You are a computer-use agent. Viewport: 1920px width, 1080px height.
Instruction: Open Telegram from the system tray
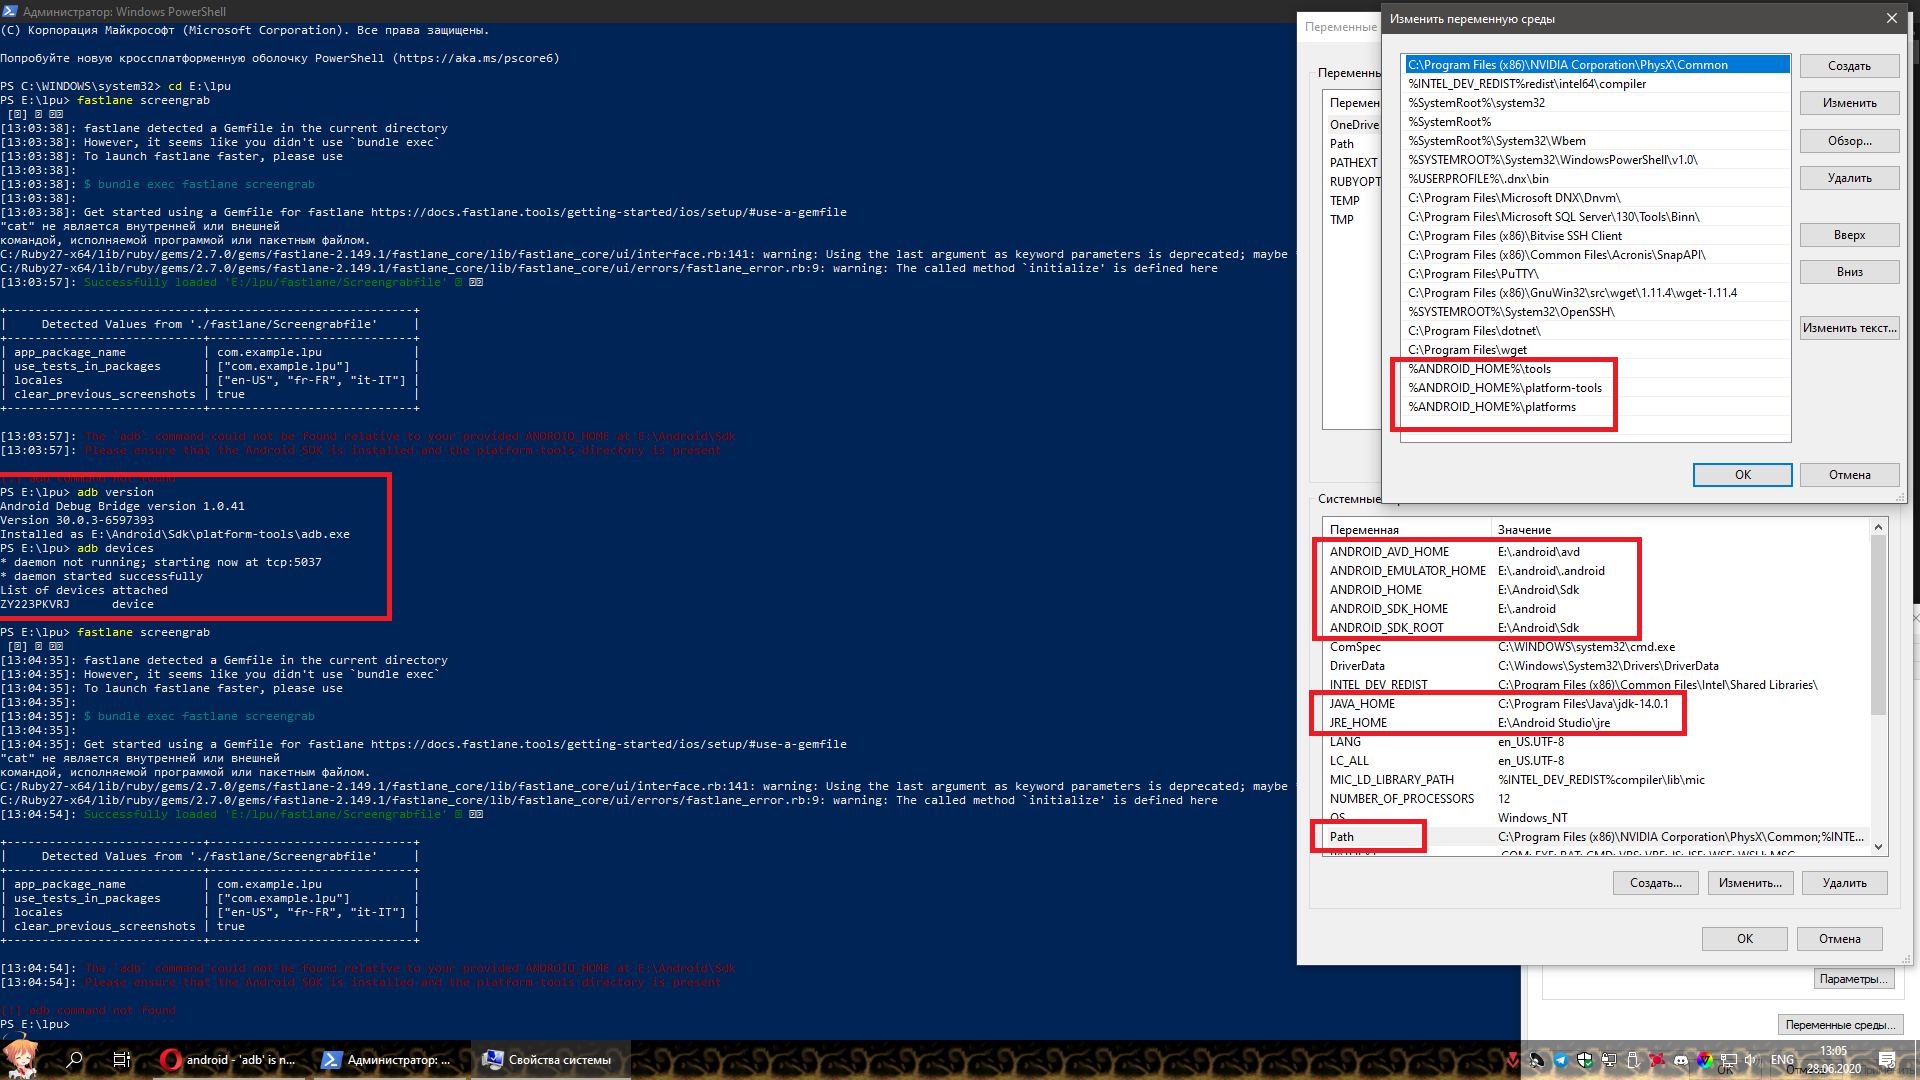coord(1561,1060)
